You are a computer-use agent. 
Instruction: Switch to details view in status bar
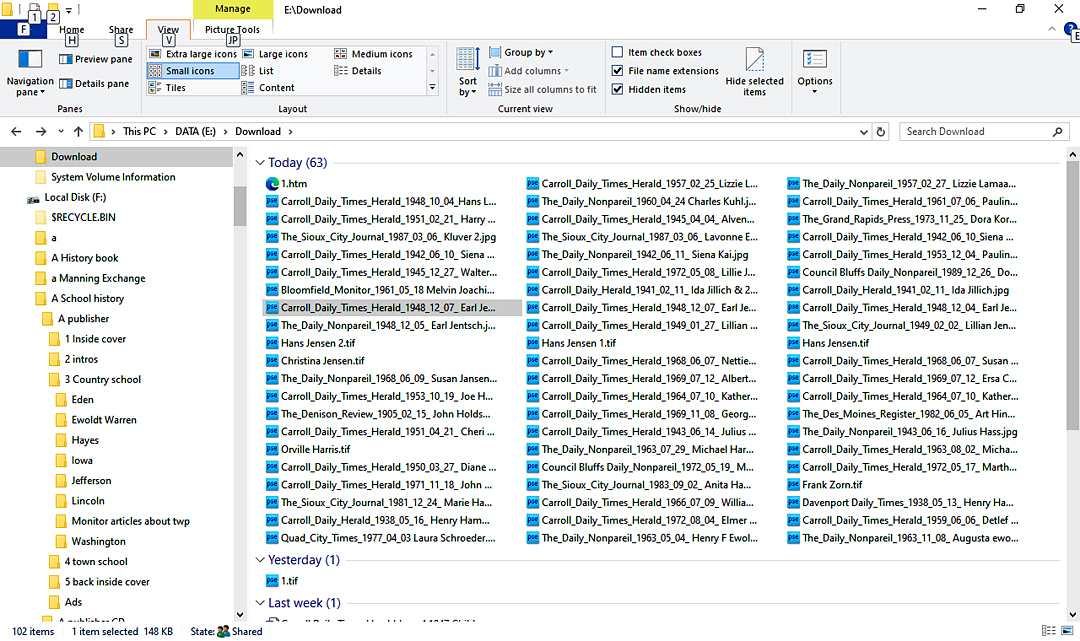(1048, 631)
